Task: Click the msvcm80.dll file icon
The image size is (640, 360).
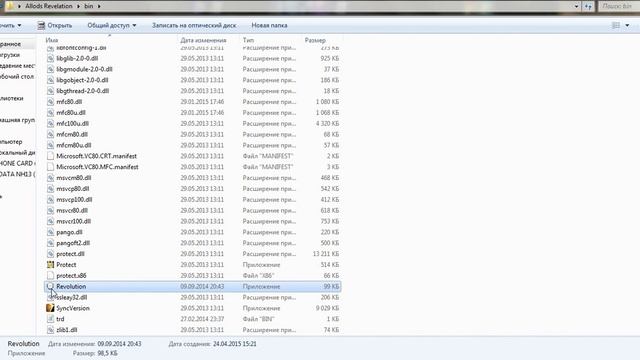Action: 50,178
